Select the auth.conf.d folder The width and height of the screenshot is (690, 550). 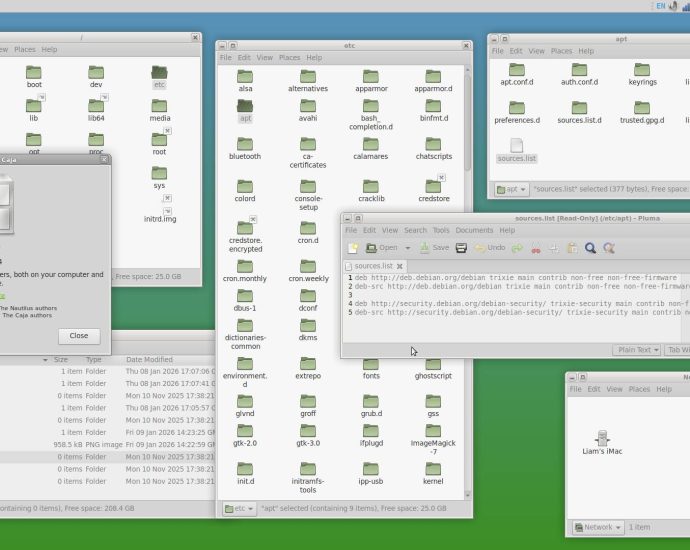[x=579, y=74]
